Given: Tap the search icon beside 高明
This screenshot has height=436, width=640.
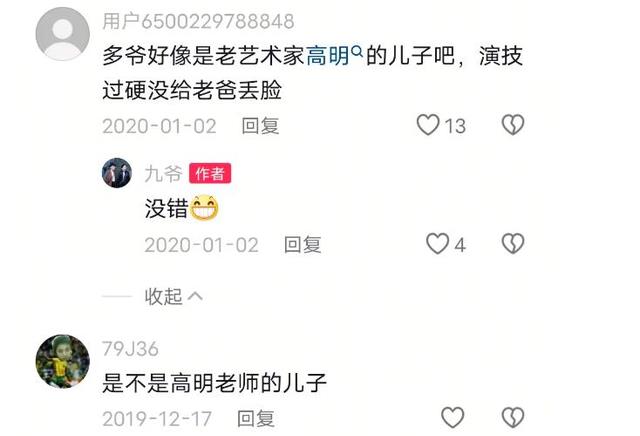Looking at the screenshot, I should (357, 51).
